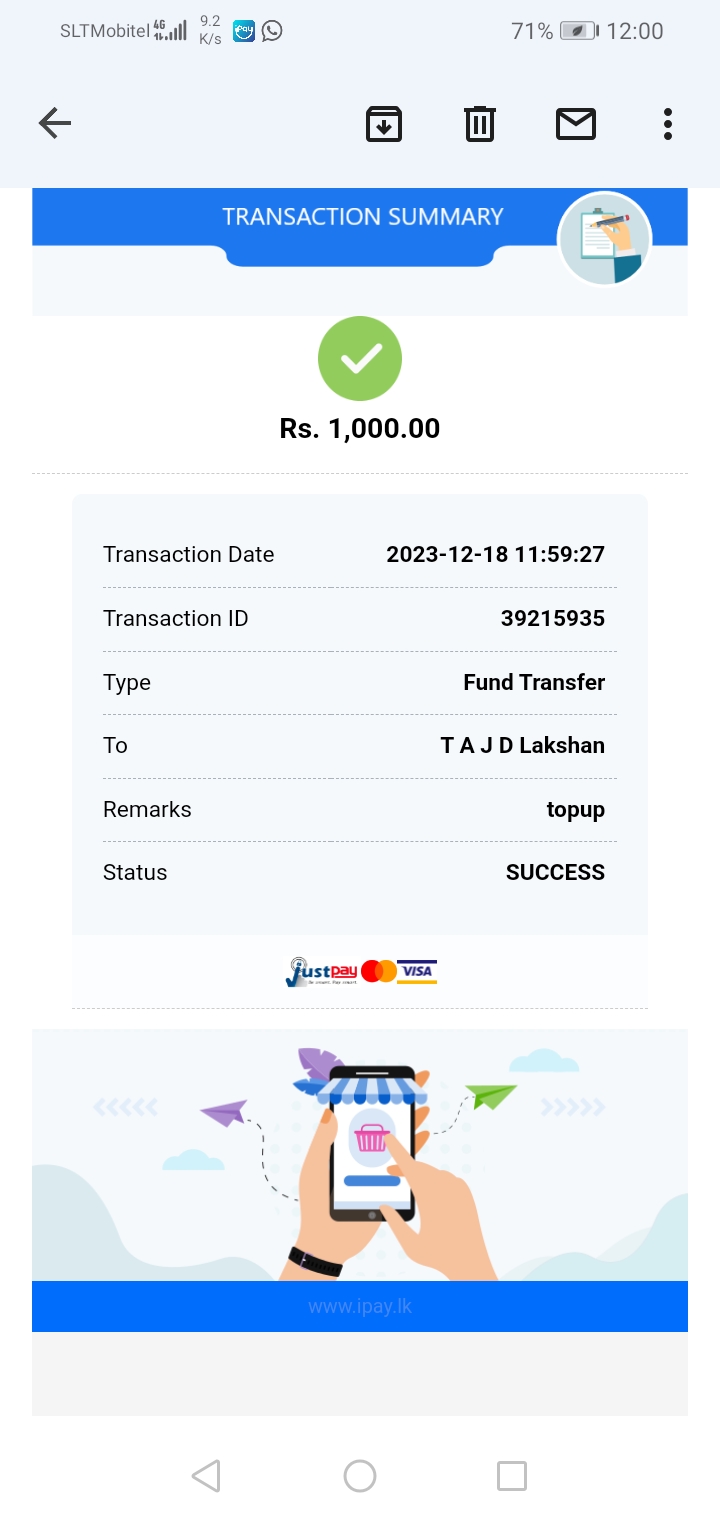The height and width of the screenshot is (1520, 720).
Task: Tap the Transaction ID number 39215935
Action: 553,619
